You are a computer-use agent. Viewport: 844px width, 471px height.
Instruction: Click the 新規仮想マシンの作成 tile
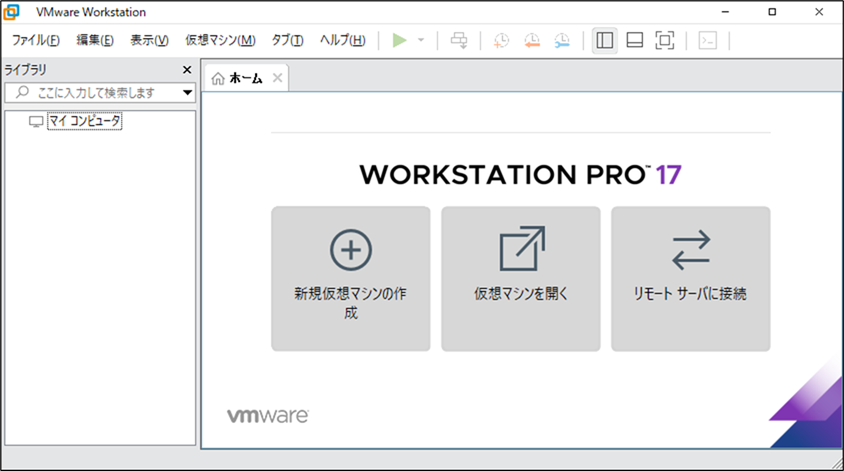[350, 279]
